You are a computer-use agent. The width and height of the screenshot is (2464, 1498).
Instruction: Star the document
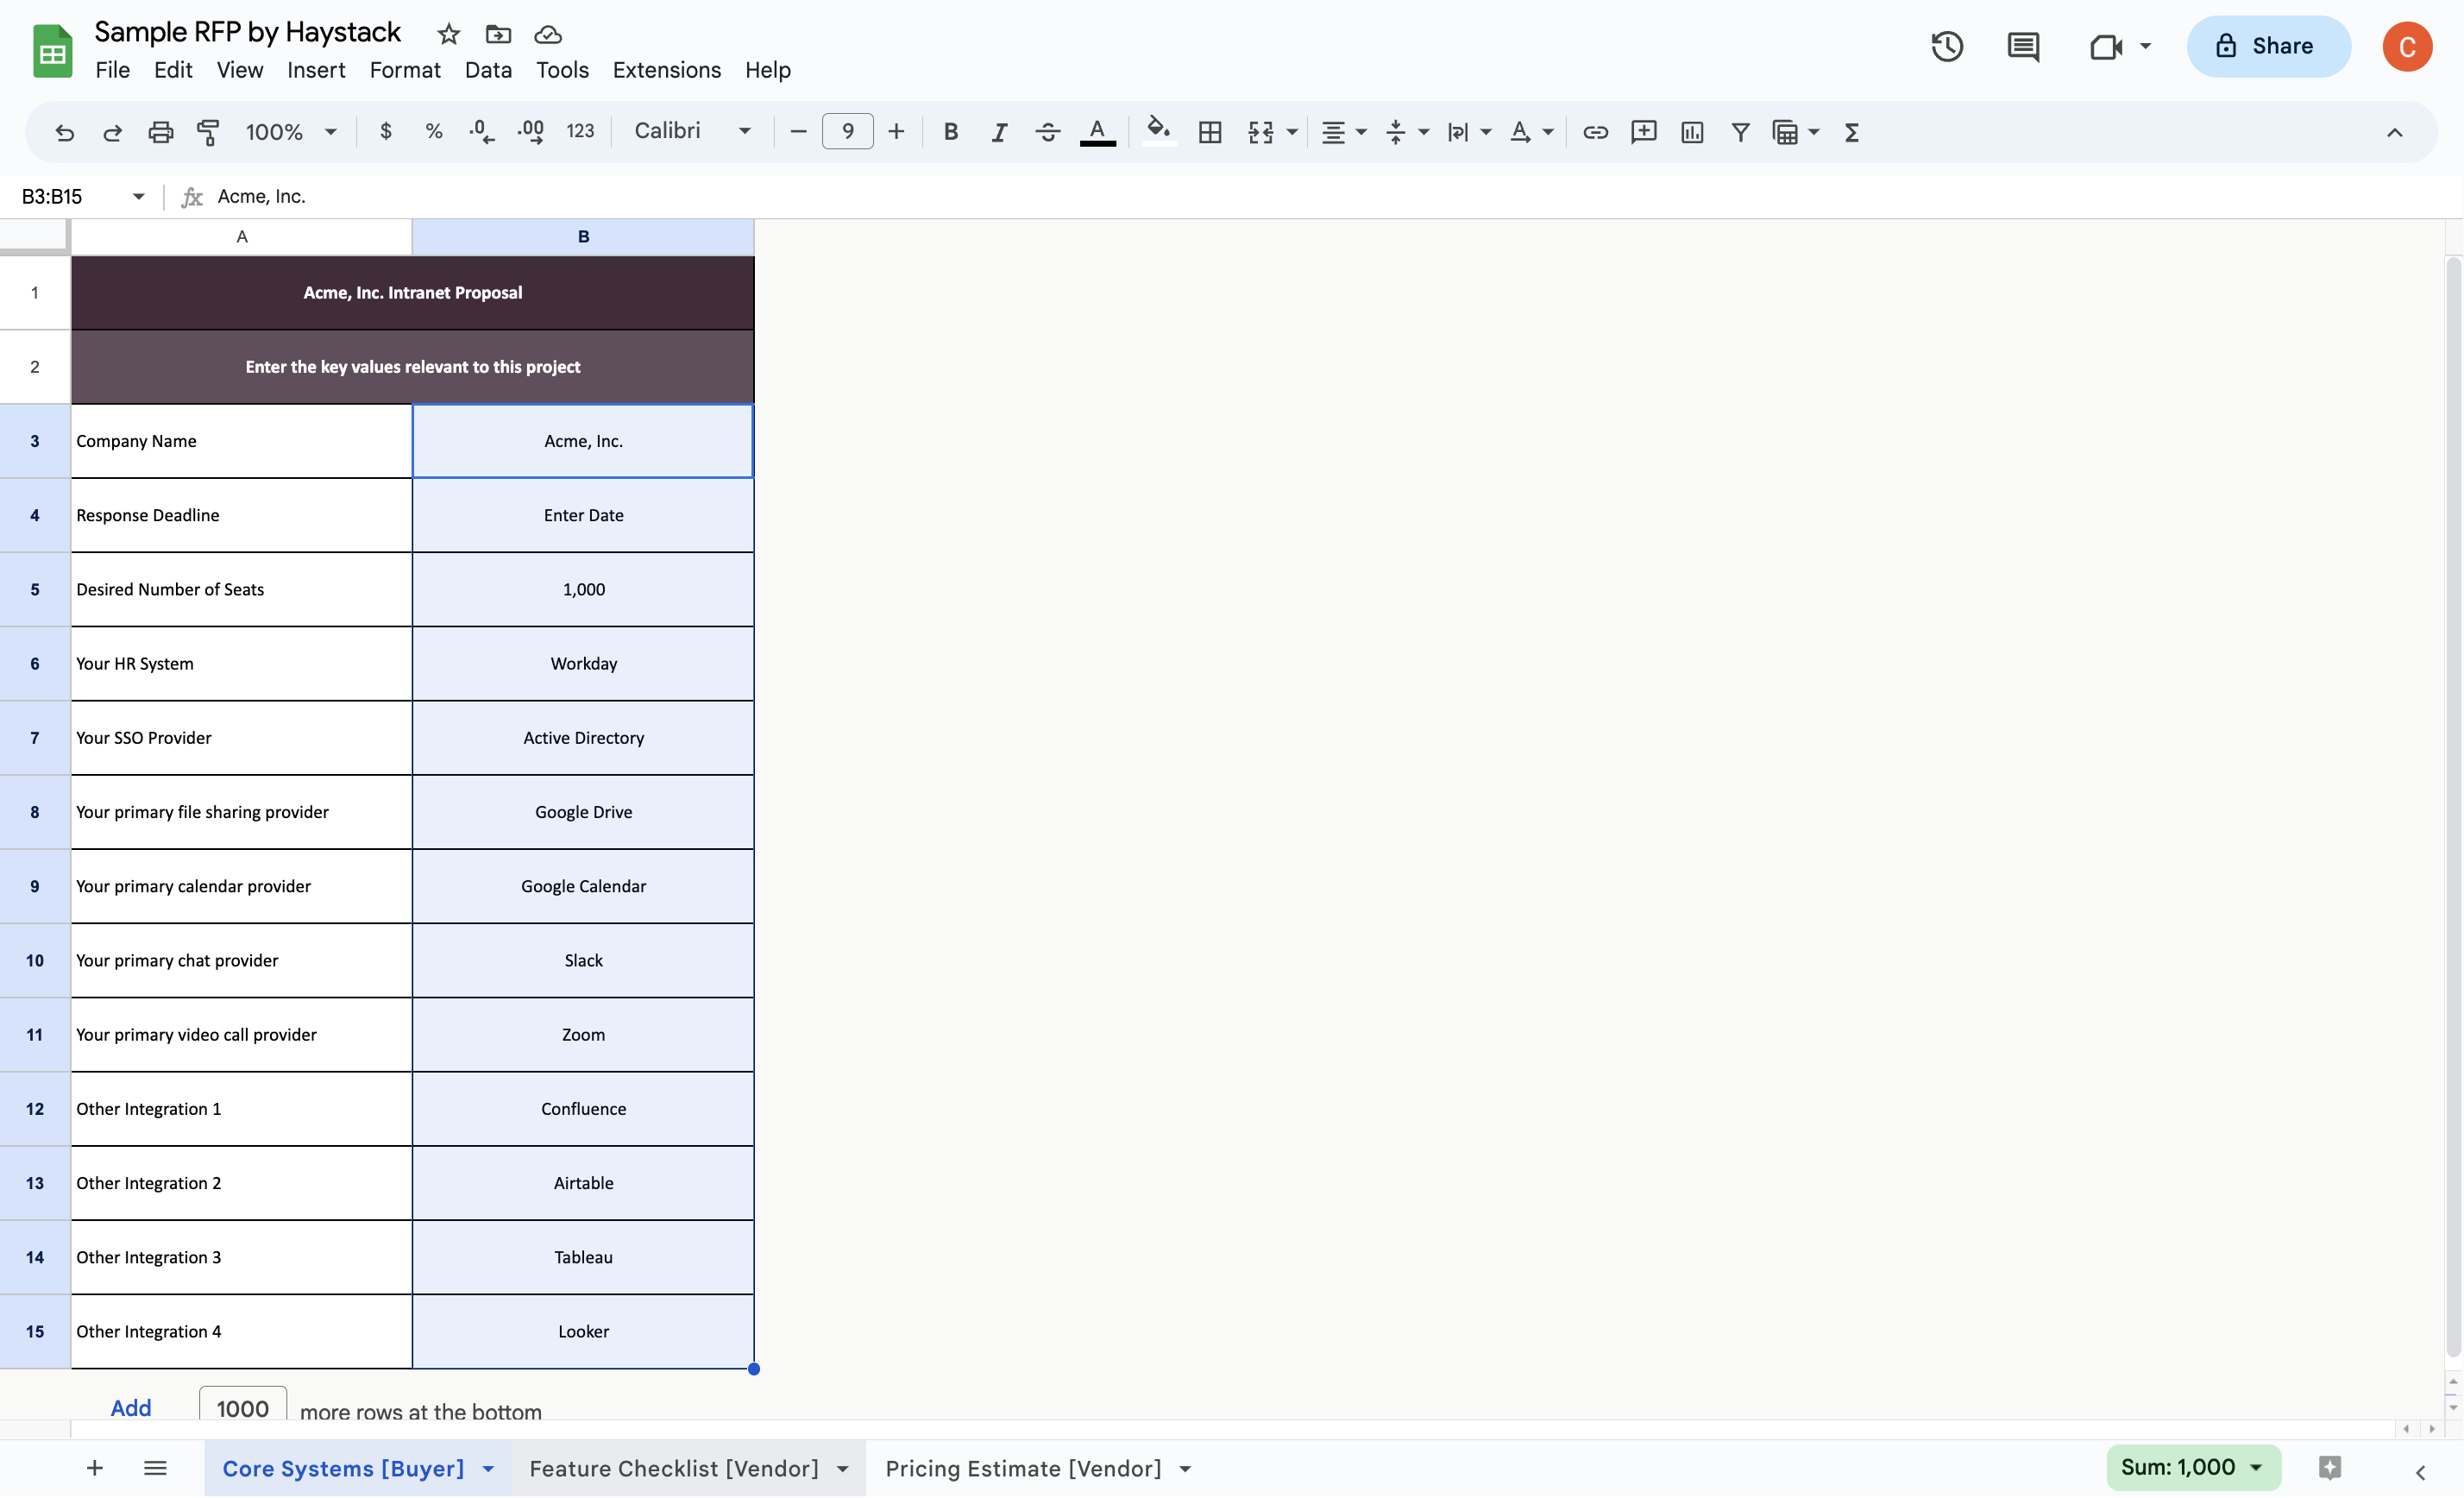point(449,35)
